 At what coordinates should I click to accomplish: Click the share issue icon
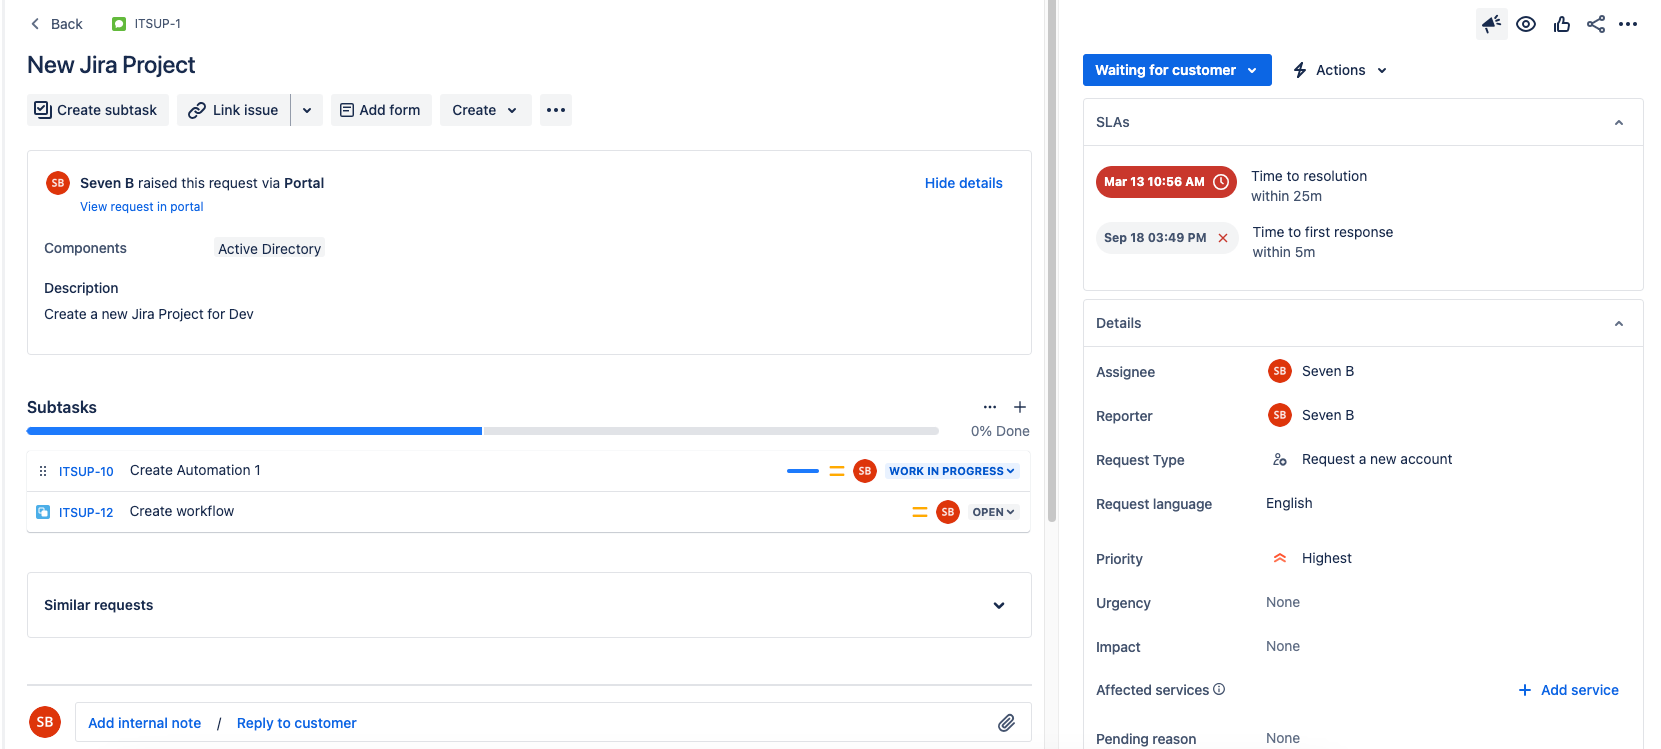[x=1595, y=24]
